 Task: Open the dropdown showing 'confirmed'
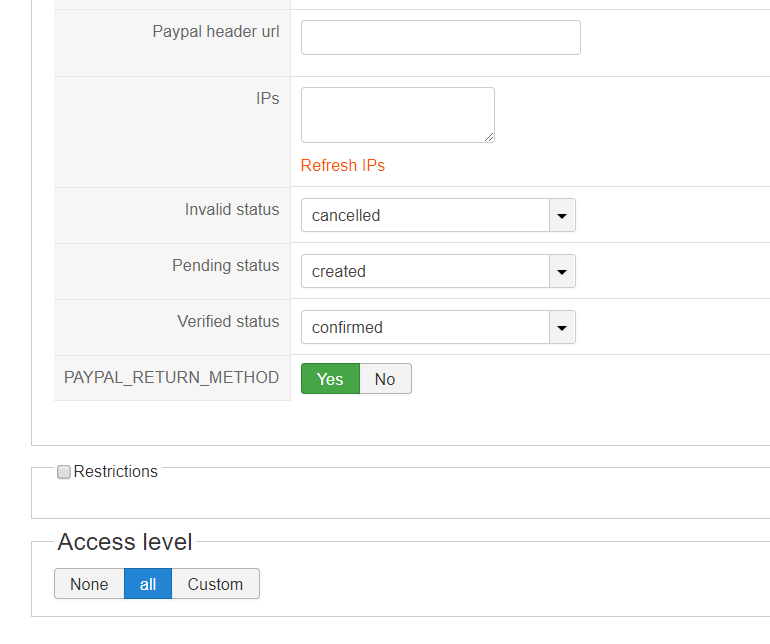(426, 327)
